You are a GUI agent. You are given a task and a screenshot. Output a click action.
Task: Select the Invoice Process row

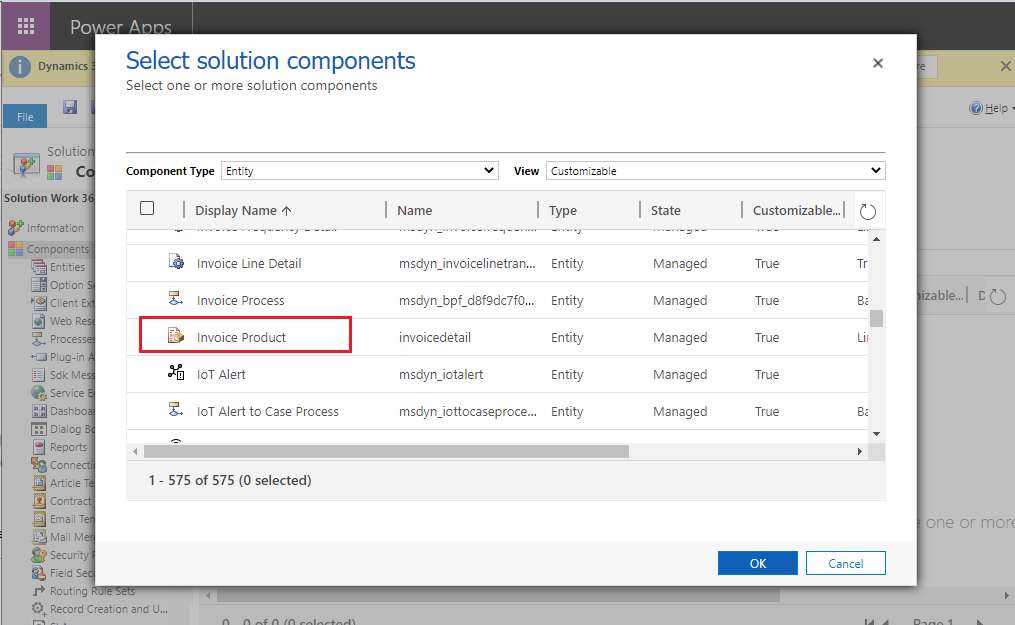click(497, 300)
